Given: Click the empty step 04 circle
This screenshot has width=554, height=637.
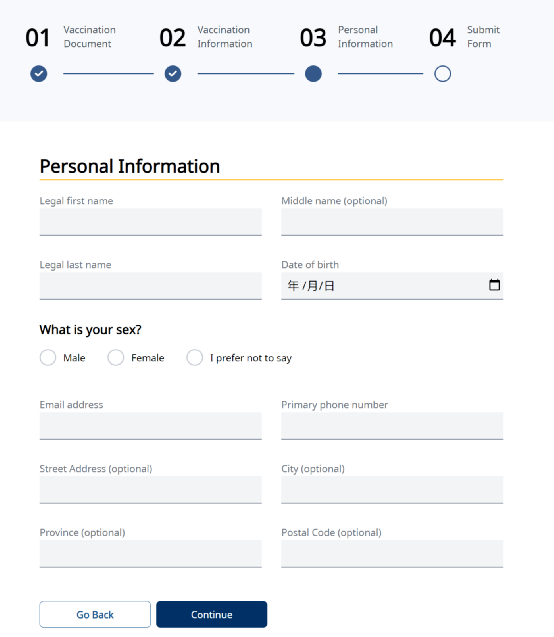Looking at the screenshot, I should pos(442,74).
